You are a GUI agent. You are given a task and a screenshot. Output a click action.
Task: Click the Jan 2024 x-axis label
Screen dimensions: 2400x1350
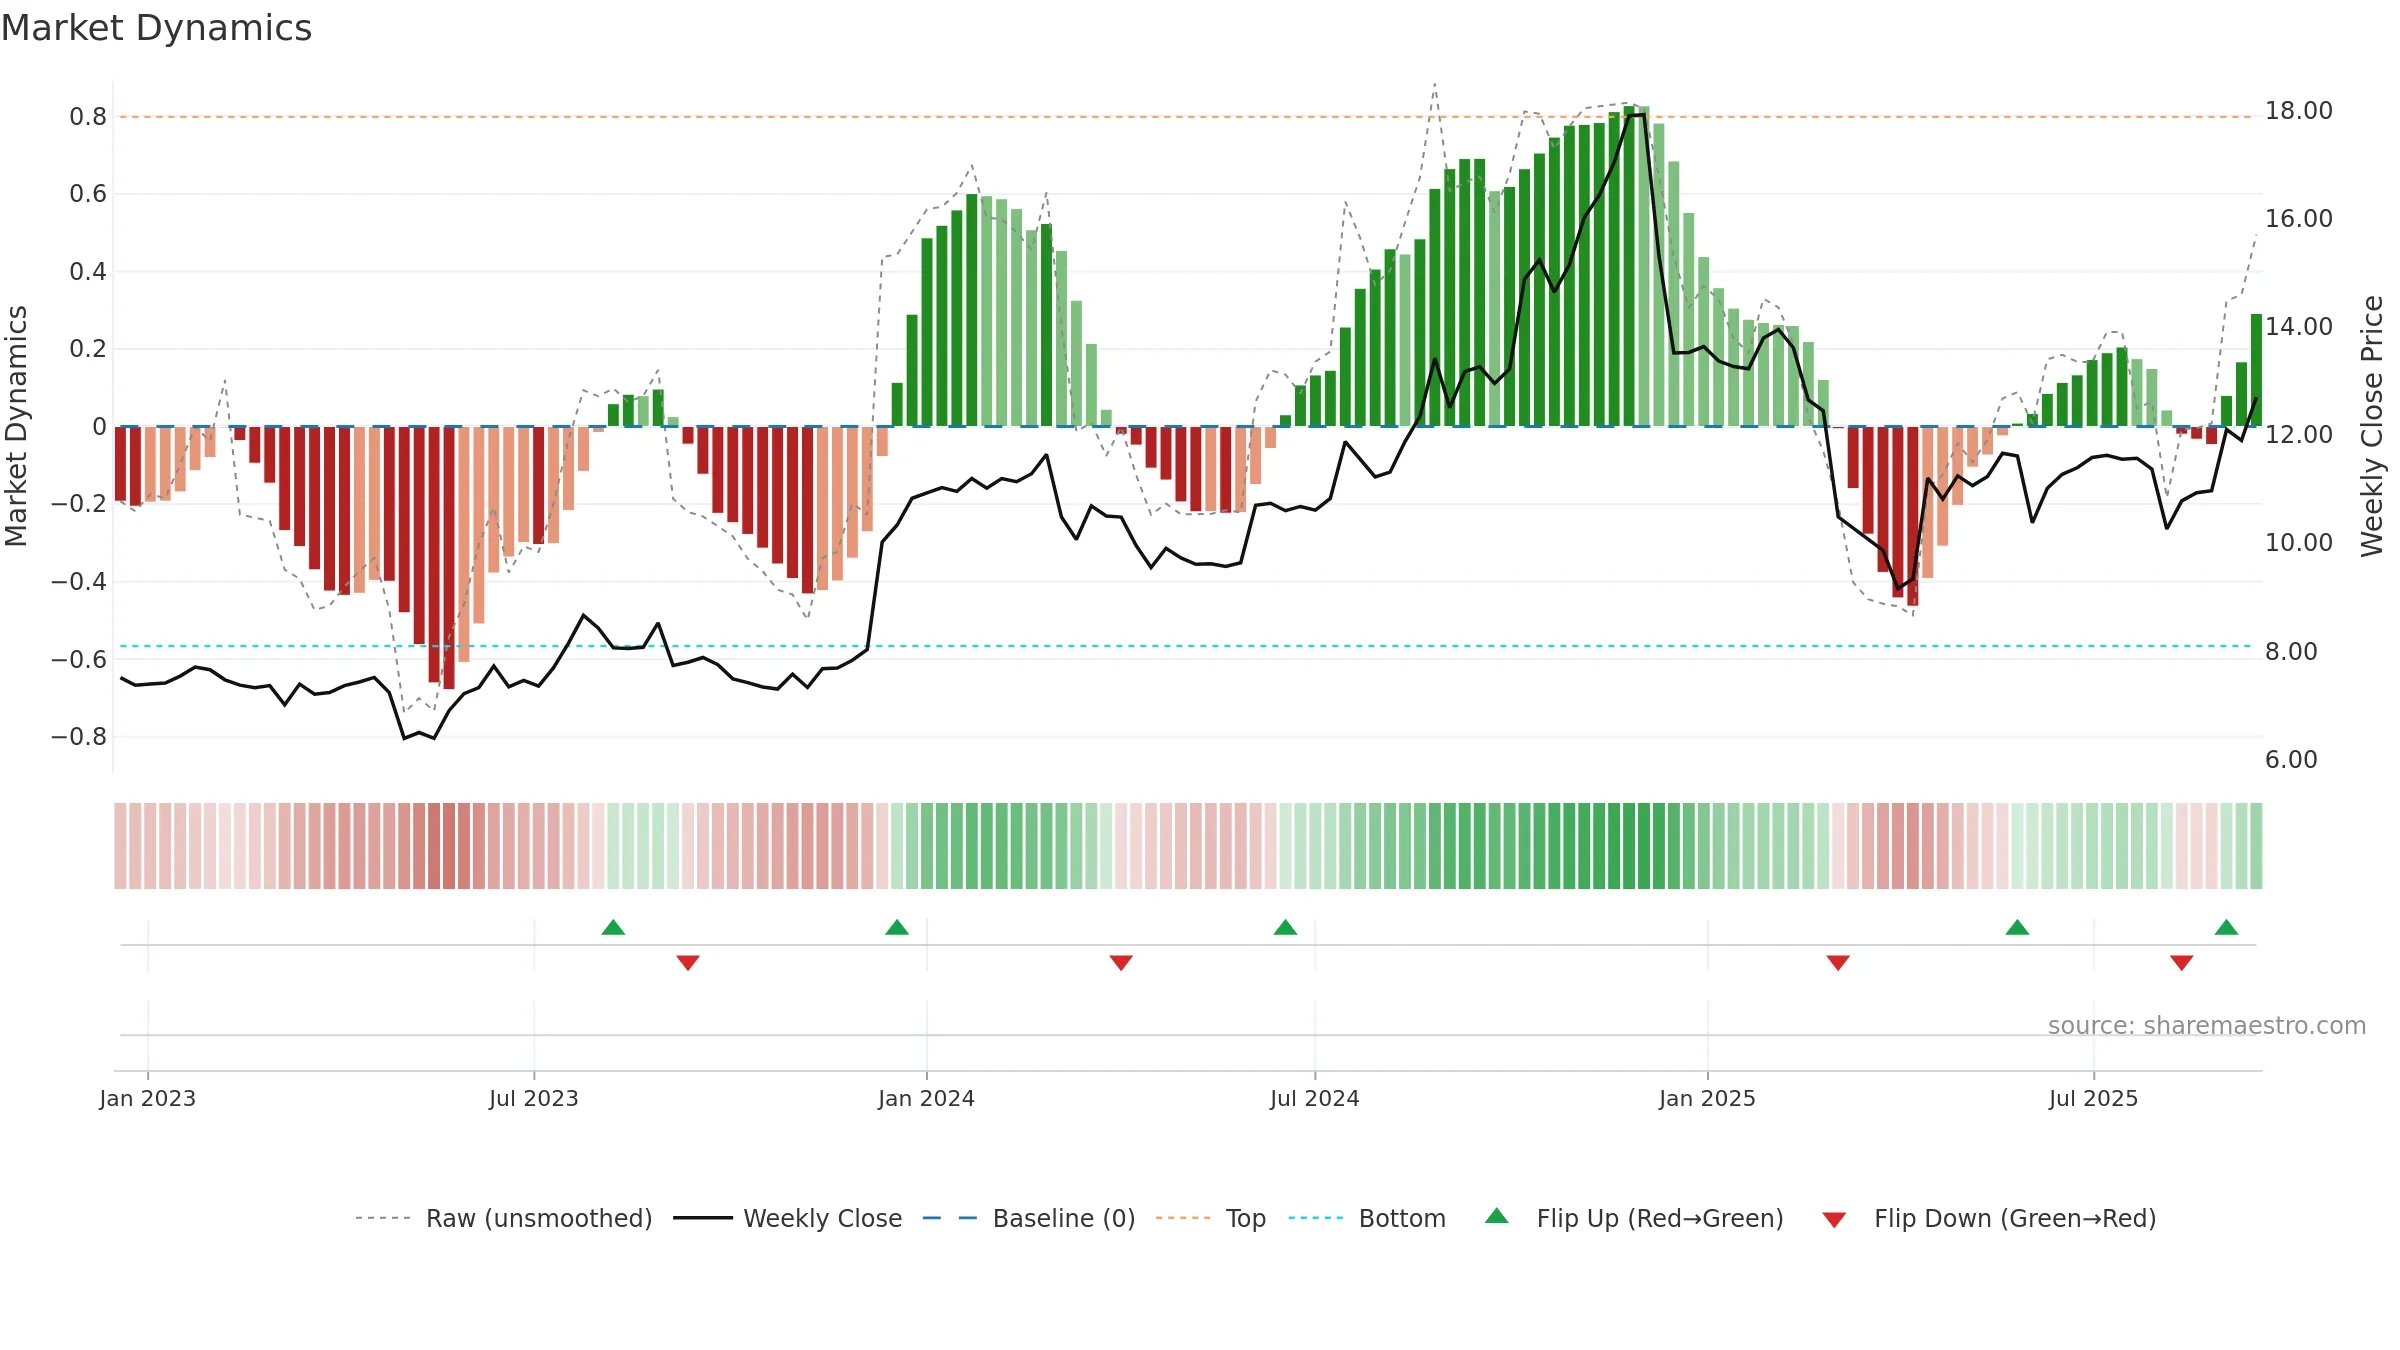pyautogui.click(x=927, y=1098)
